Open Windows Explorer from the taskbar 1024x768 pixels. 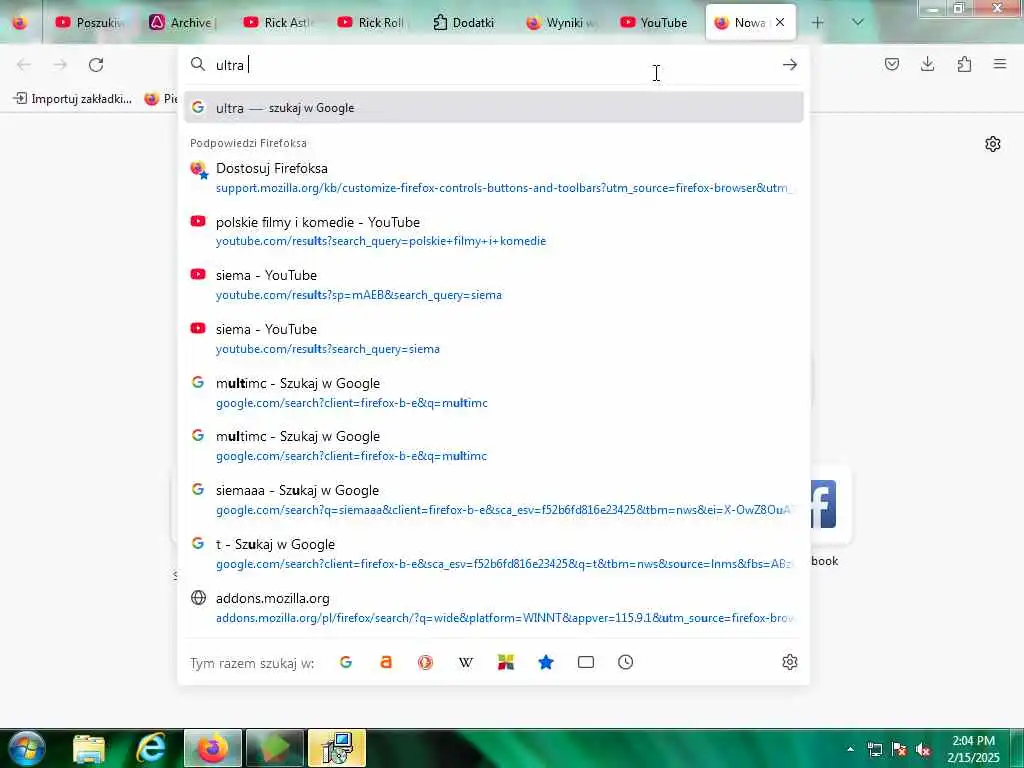(x=89, y=748)
